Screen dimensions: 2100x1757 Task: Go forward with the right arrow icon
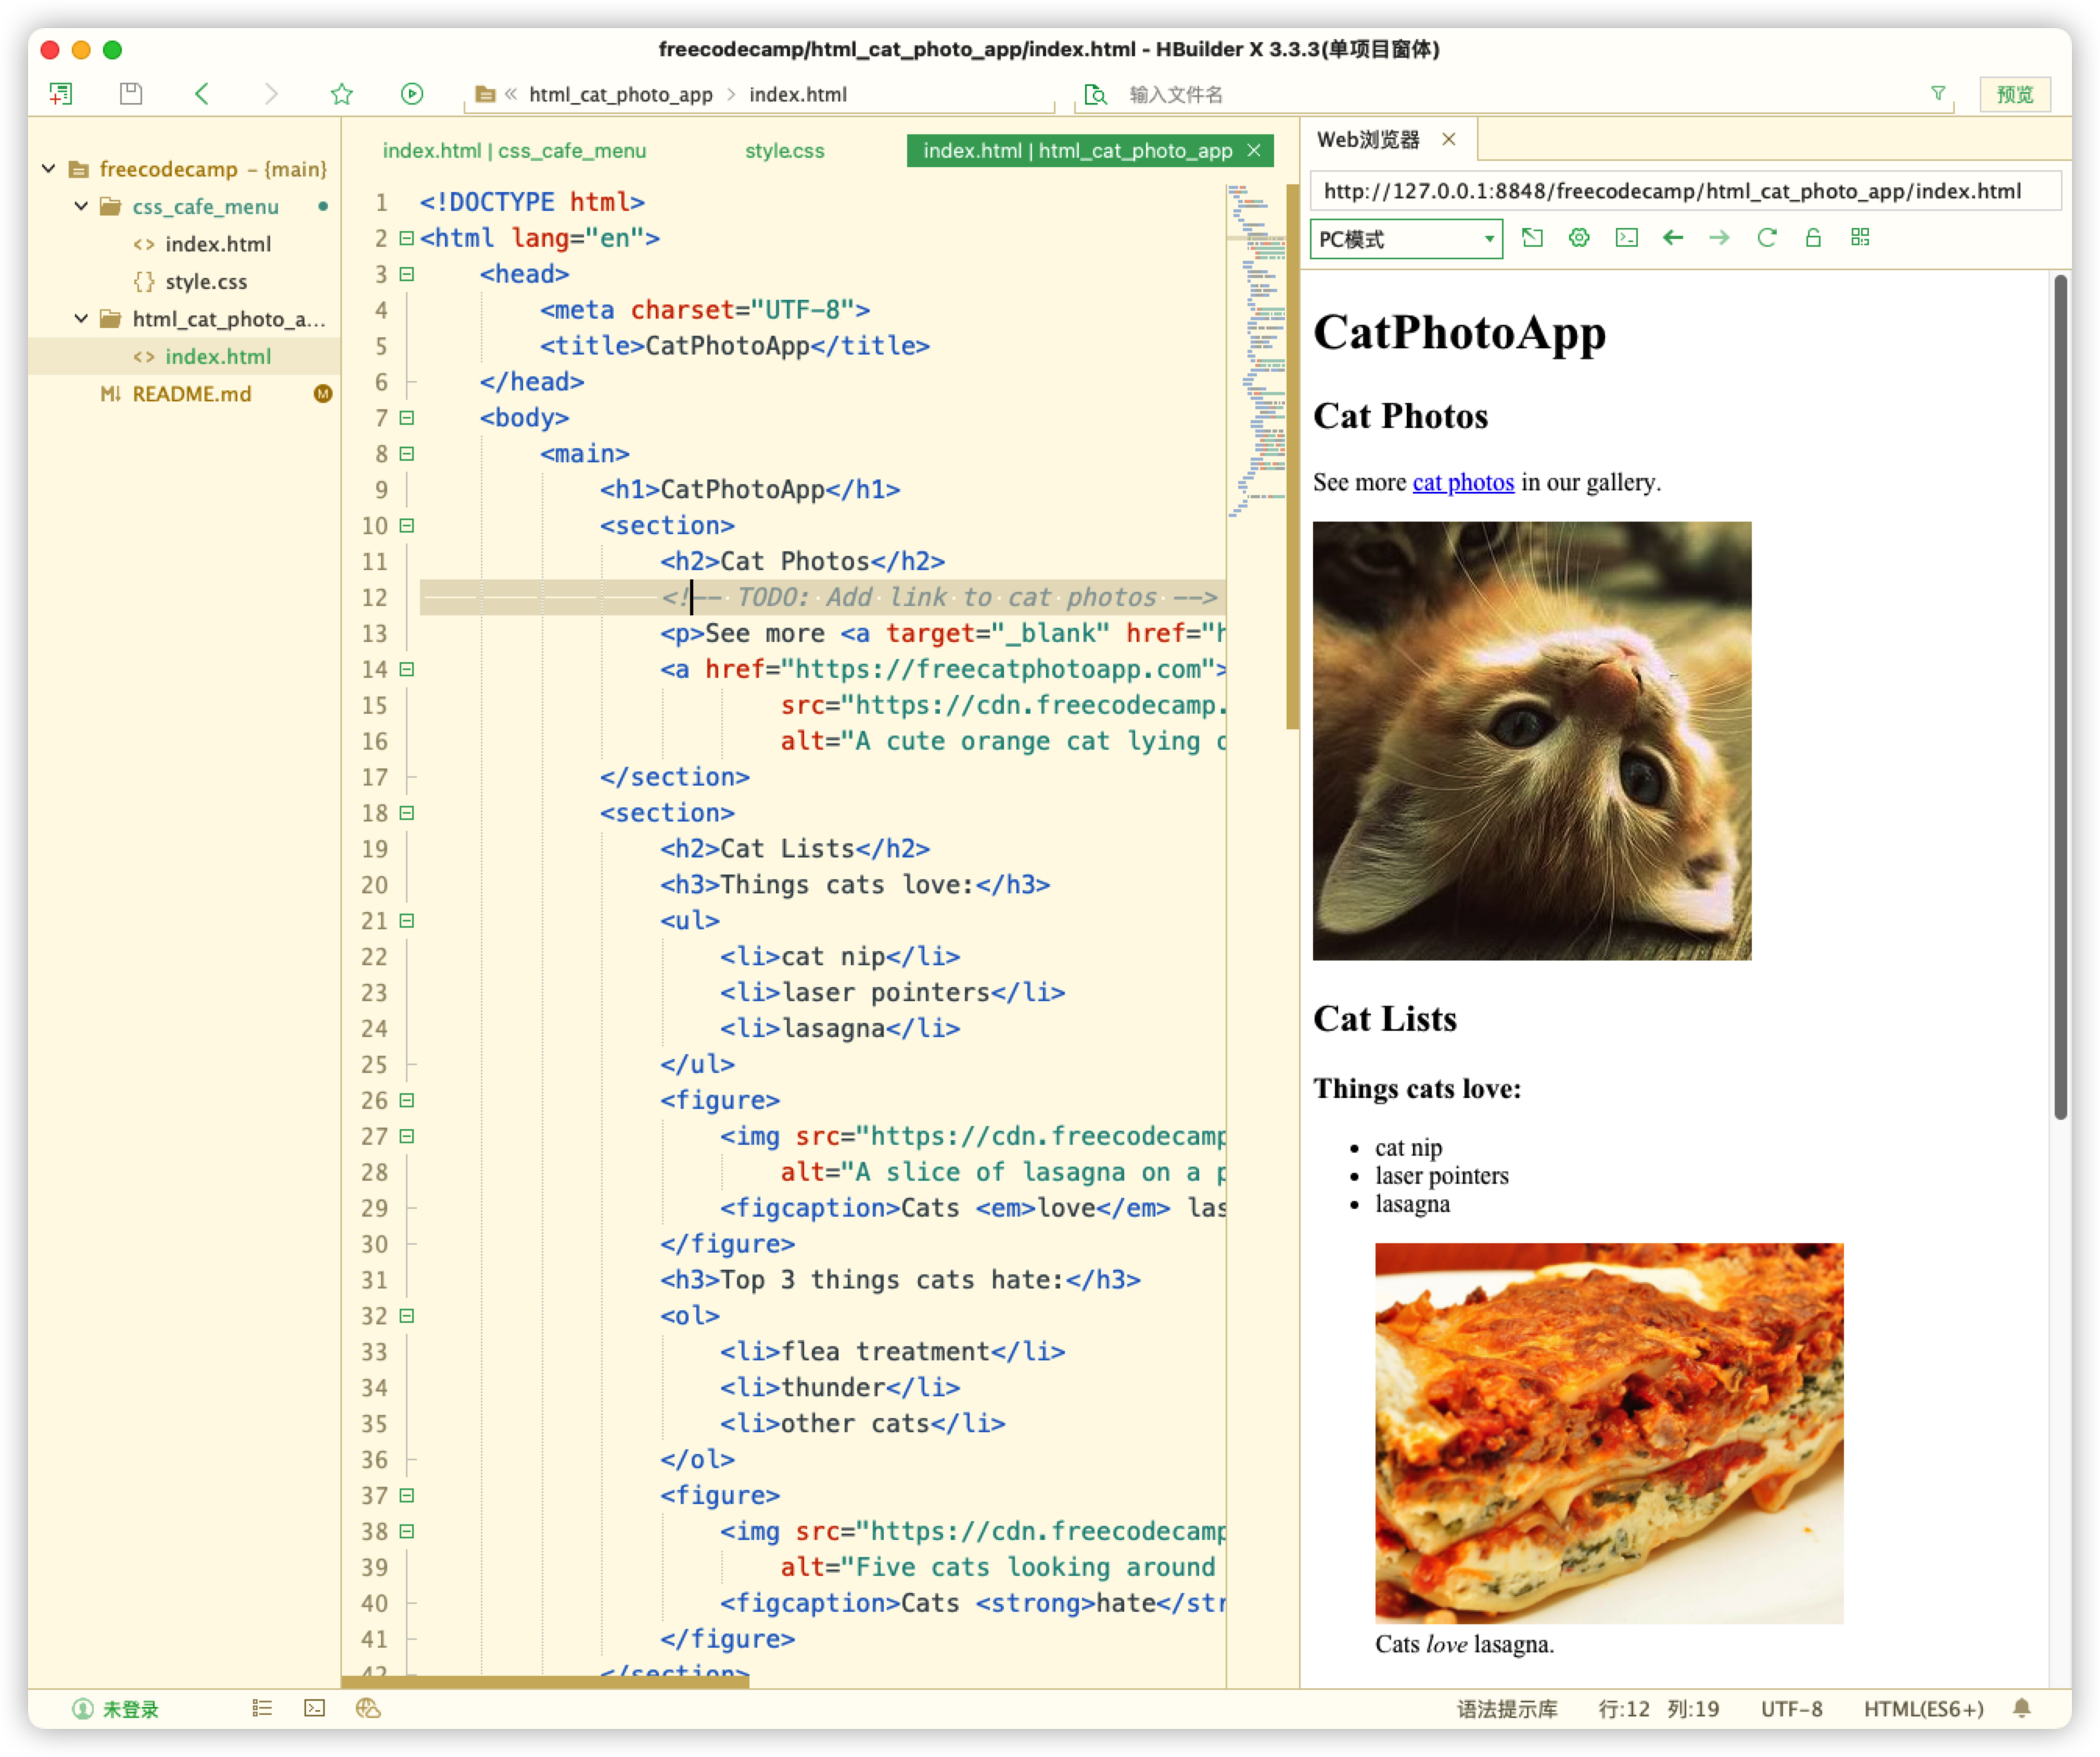click(271, 94)
